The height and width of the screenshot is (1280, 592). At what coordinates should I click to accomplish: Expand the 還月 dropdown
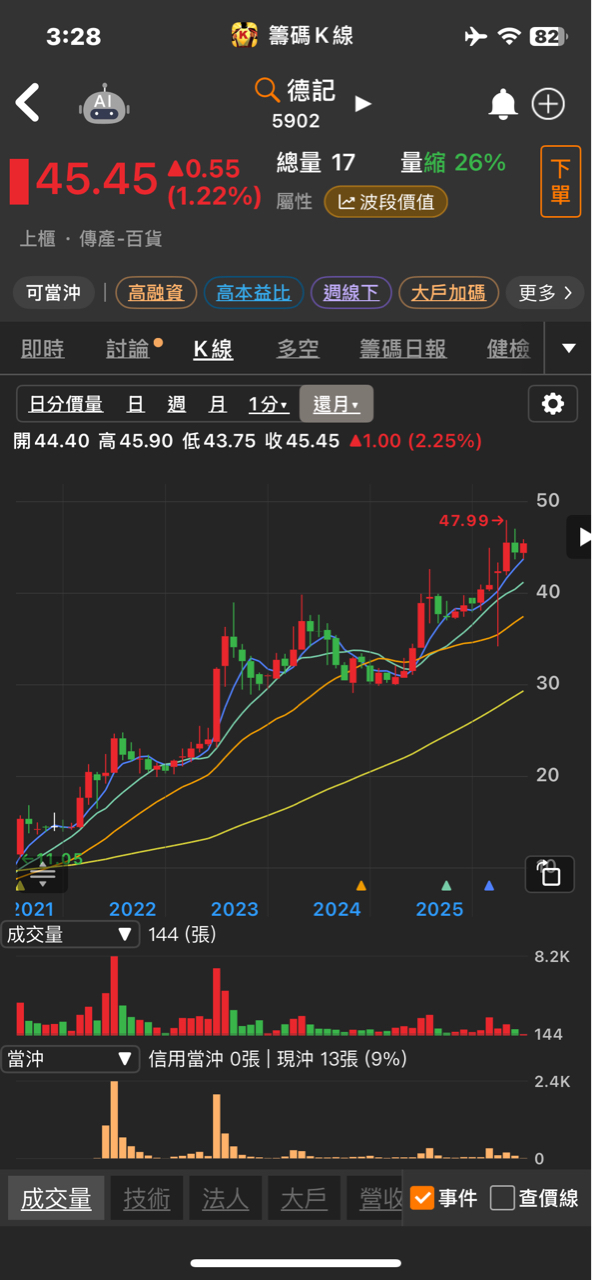click(336, 404)
